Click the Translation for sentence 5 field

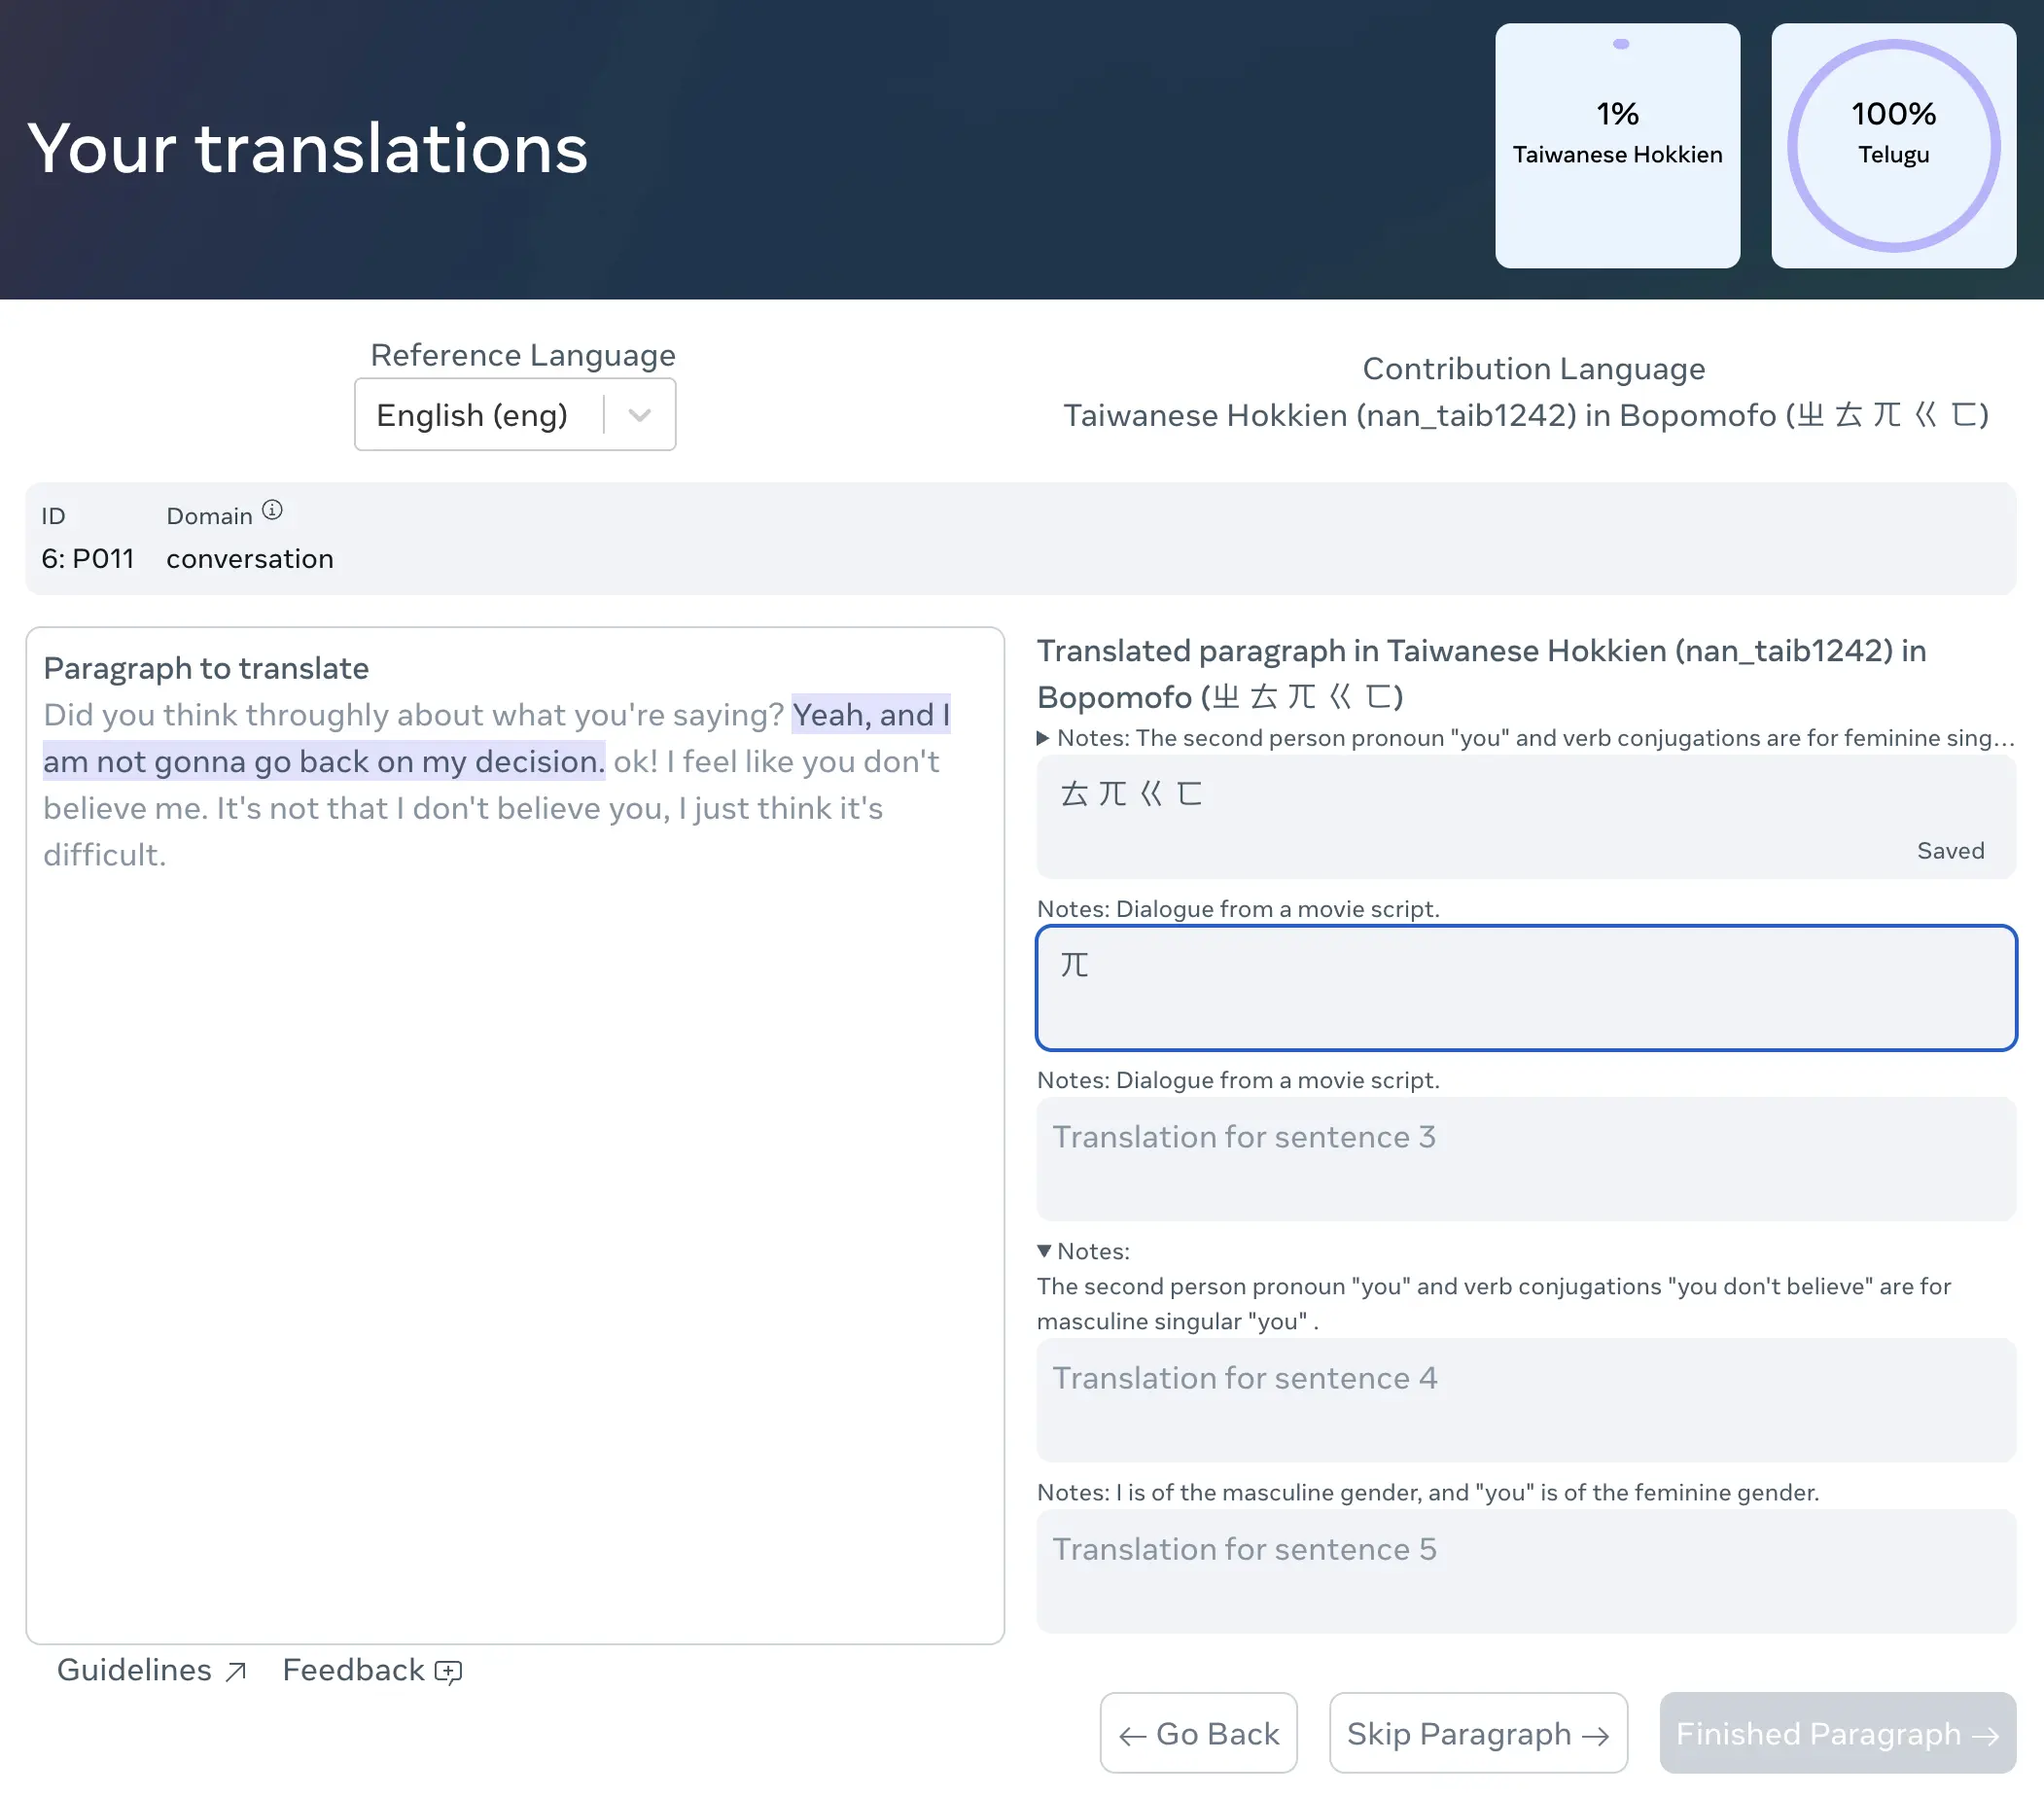1525,1571
